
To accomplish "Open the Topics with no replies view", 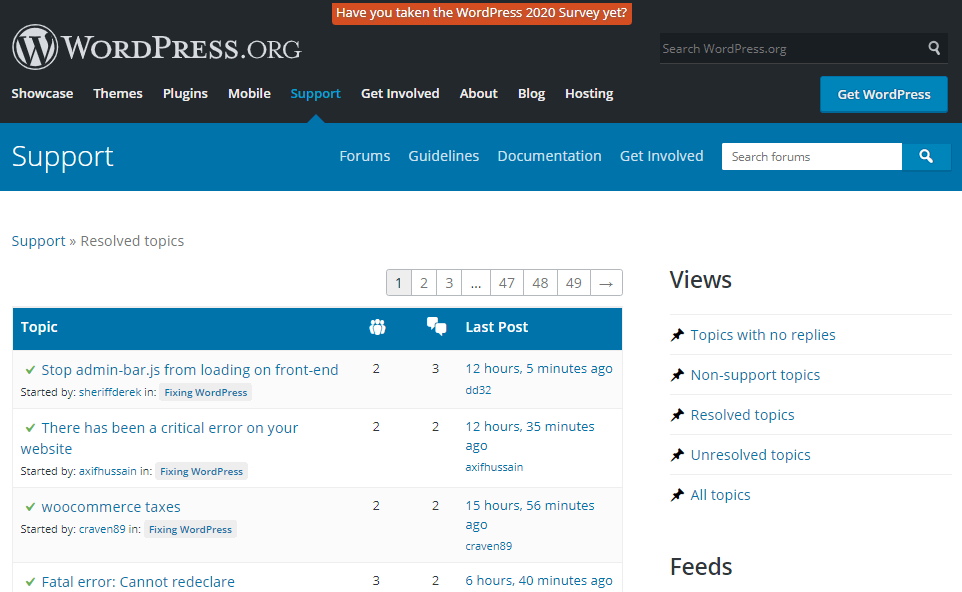I will (x=763, y=335).
